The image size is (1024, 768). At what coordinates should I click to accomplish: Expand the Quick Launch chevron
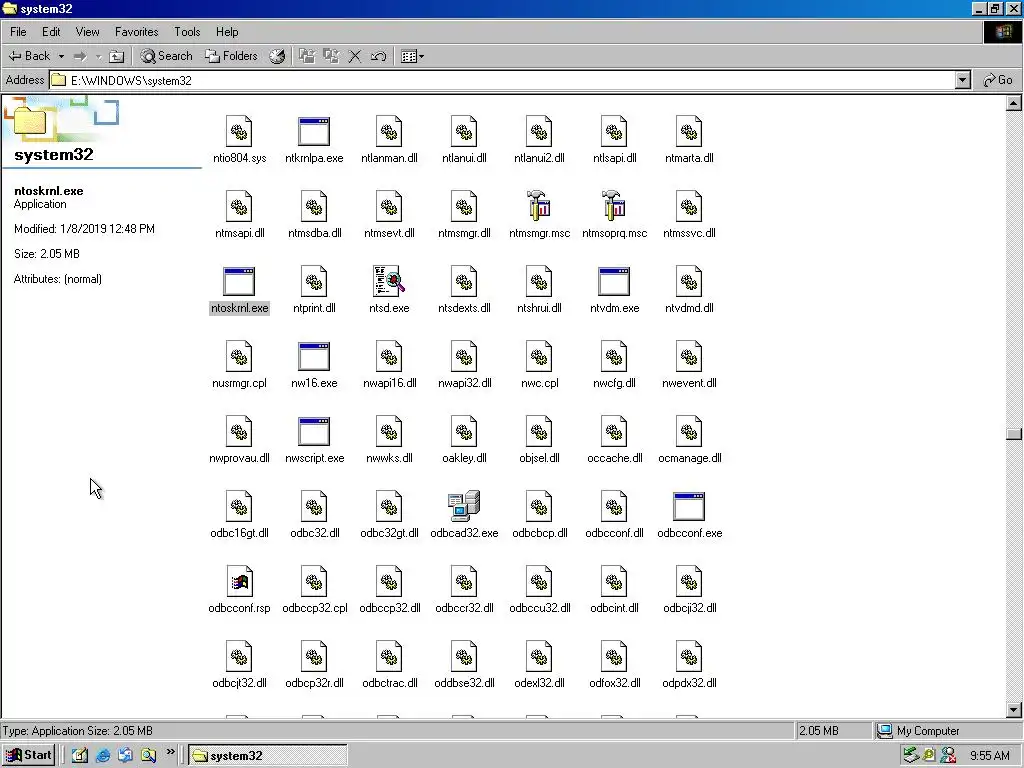point(170,752)
